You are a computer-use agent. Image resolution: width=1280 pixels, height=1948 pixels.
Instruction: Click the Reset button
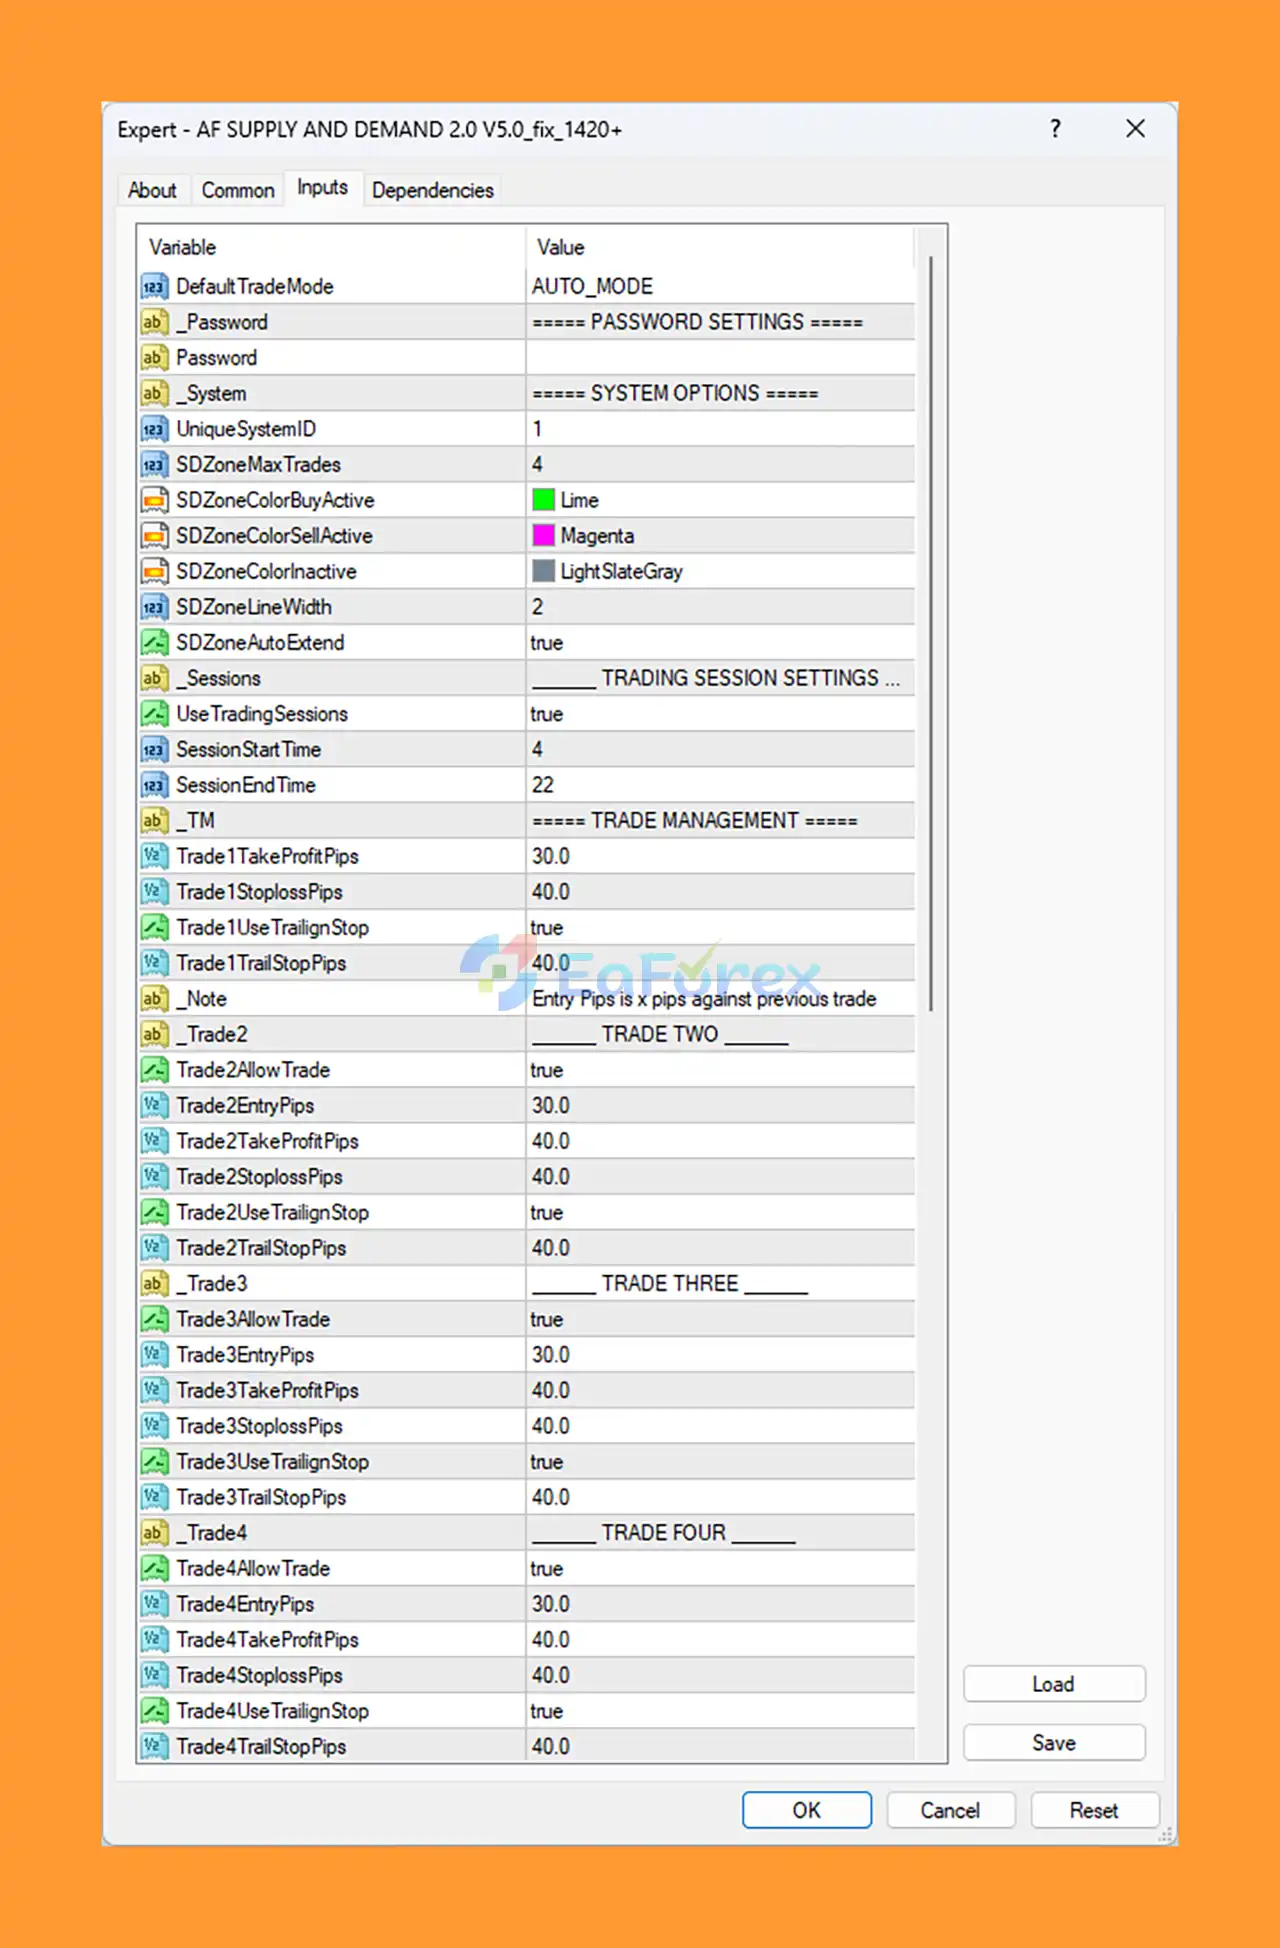1094,1810
